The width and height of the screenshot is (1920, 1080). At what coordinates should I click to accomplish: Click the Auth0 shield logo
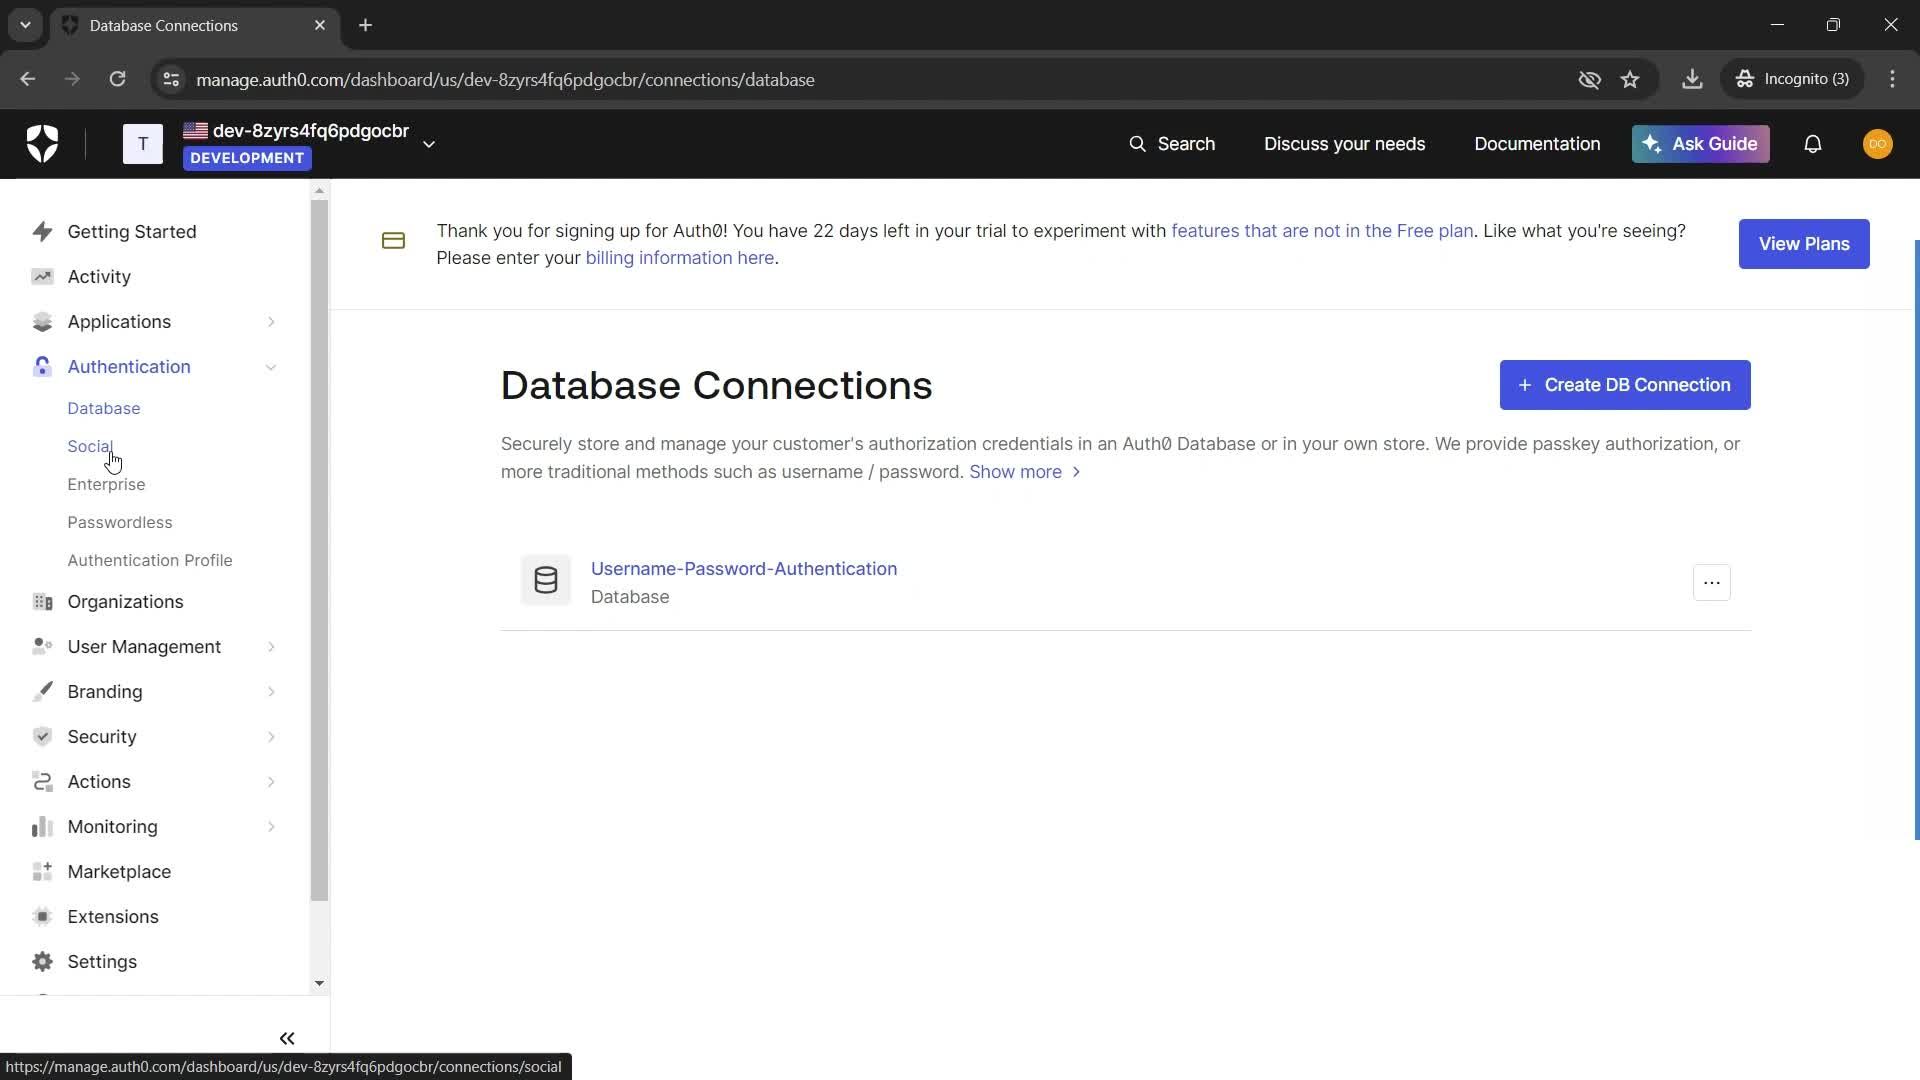coord(42,144)
